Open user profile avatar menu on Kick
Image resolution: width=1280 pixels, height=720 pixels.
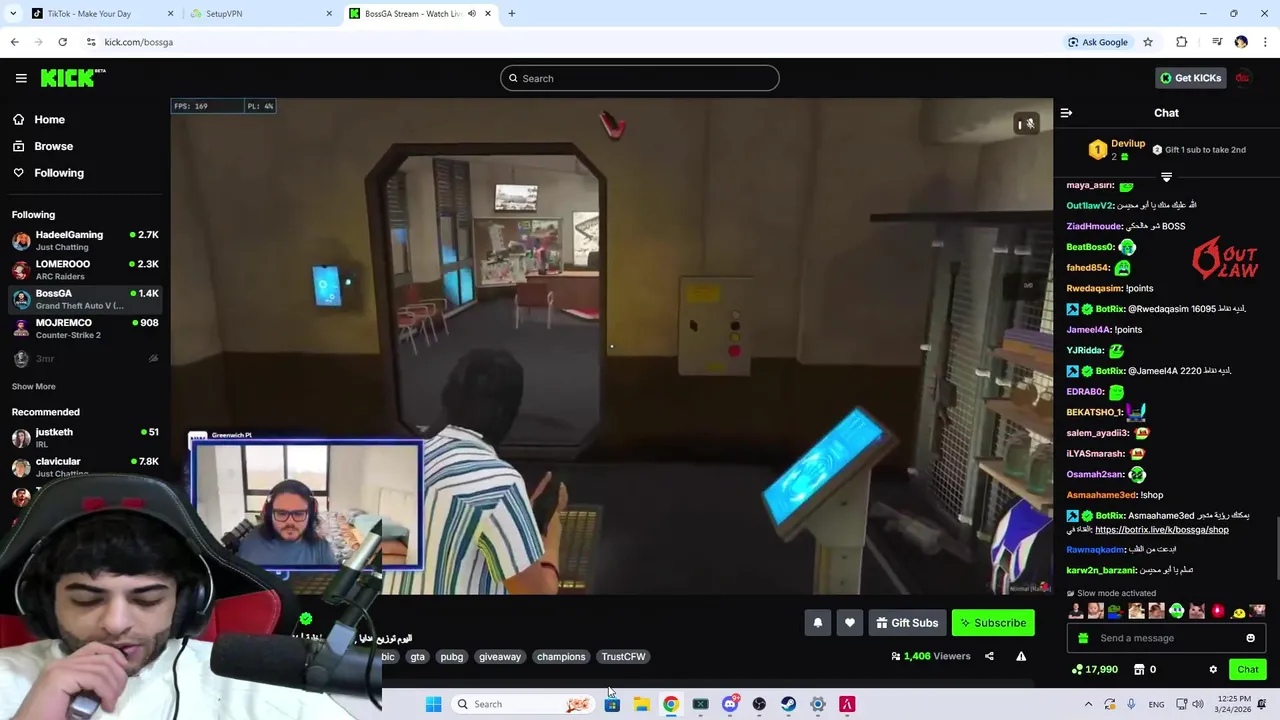[x=1243, y=78]
